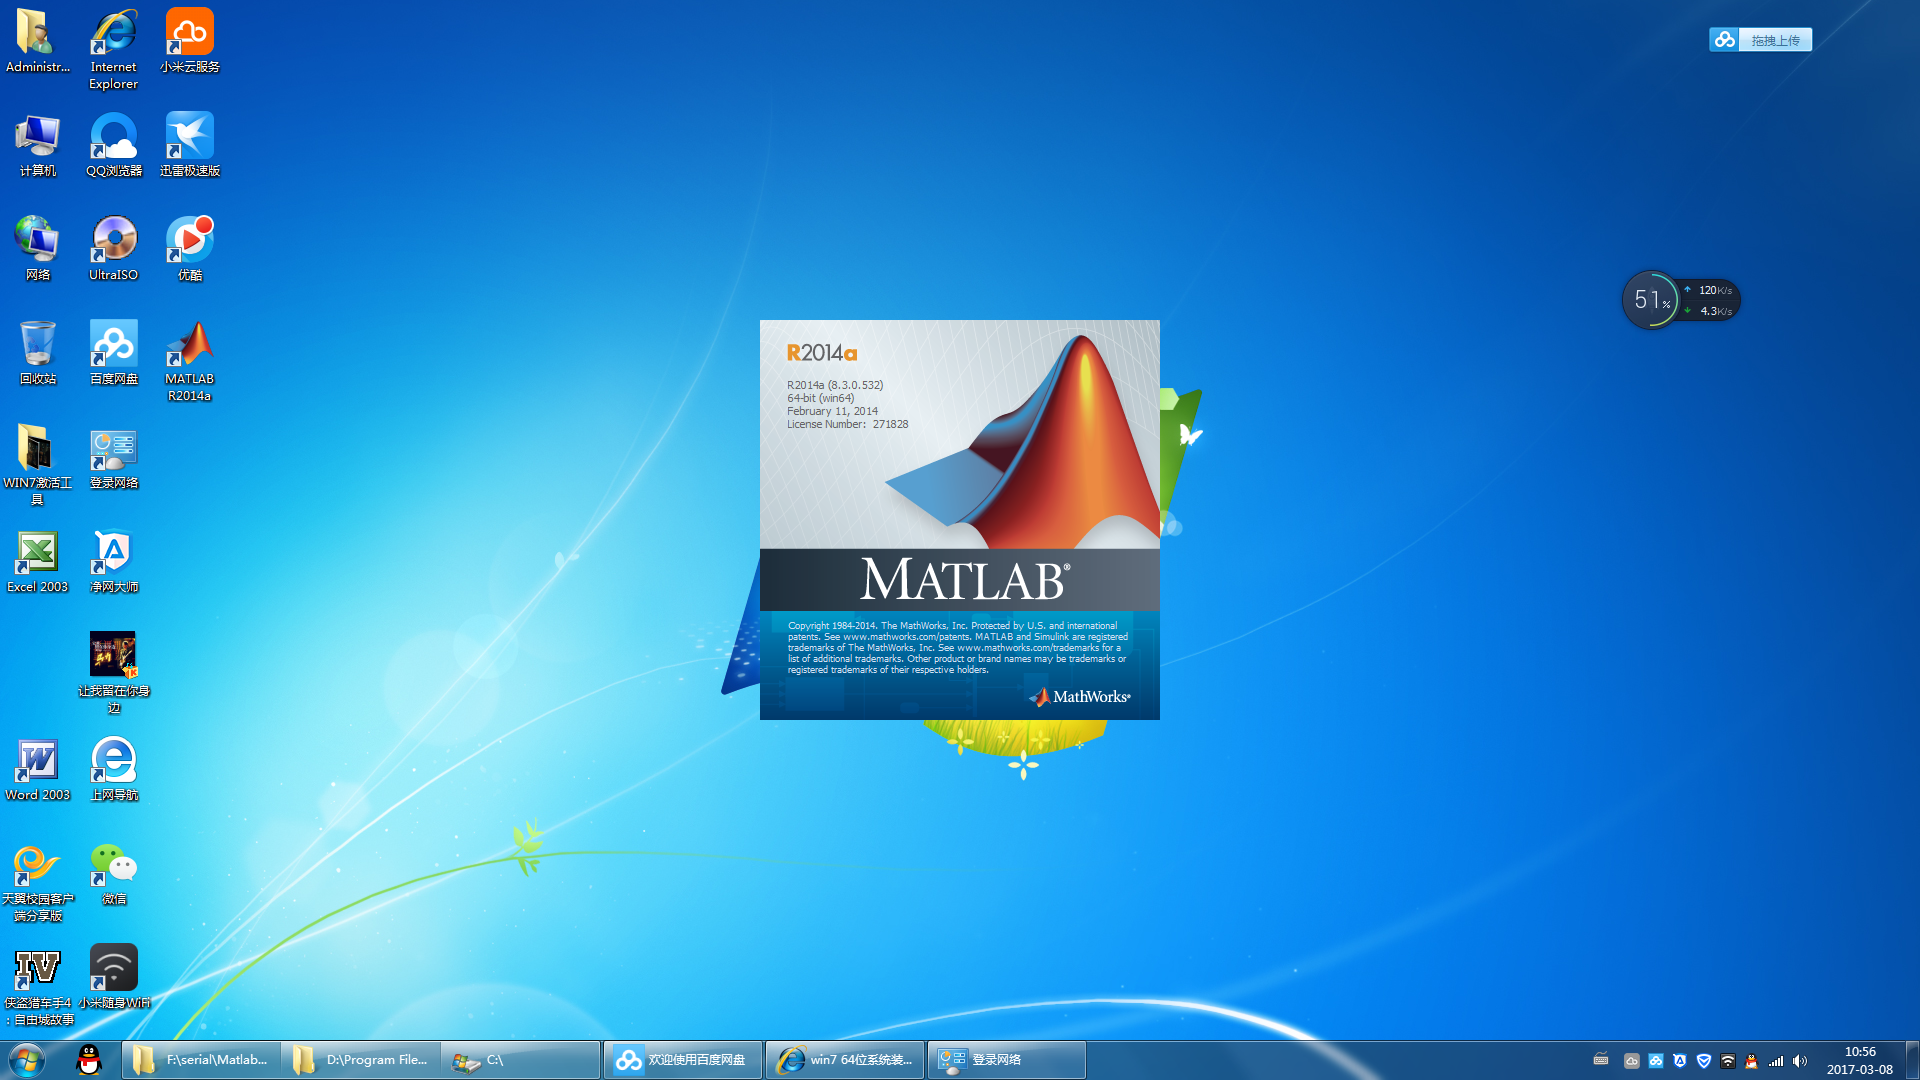Click the 拖拽上传 Baidu upload widget
Screen dimensions: 1920x1080
(1760, 40)
